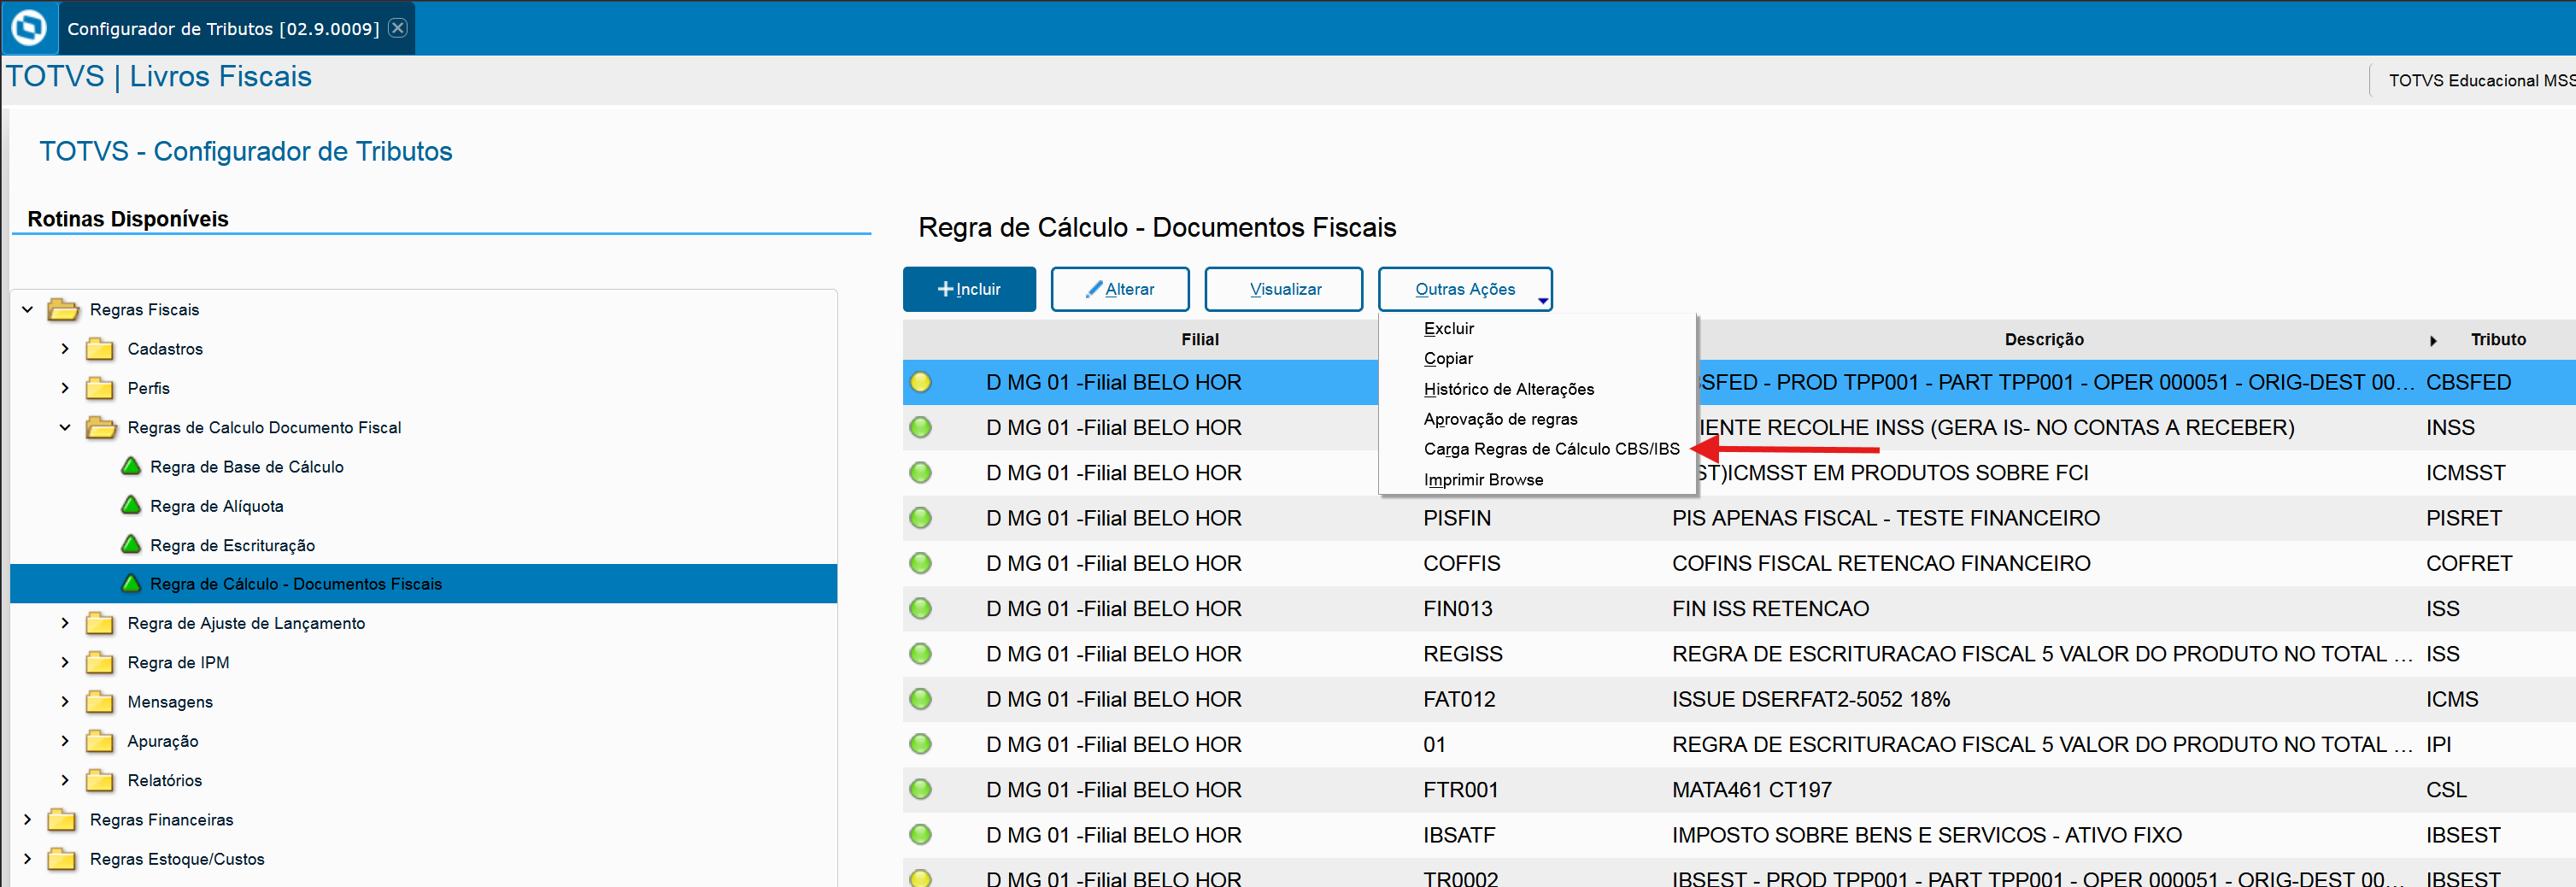The width and height of the screenshot is (2576, 887).
Task: Expand the Regra de IPM node
Action: click(65, 663)
